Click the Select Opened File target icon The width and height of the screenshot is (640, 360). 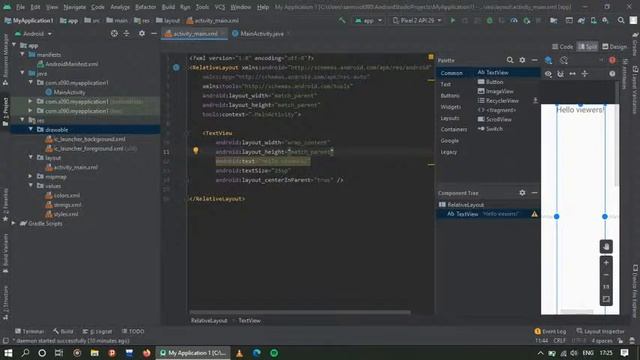[114, 33]
